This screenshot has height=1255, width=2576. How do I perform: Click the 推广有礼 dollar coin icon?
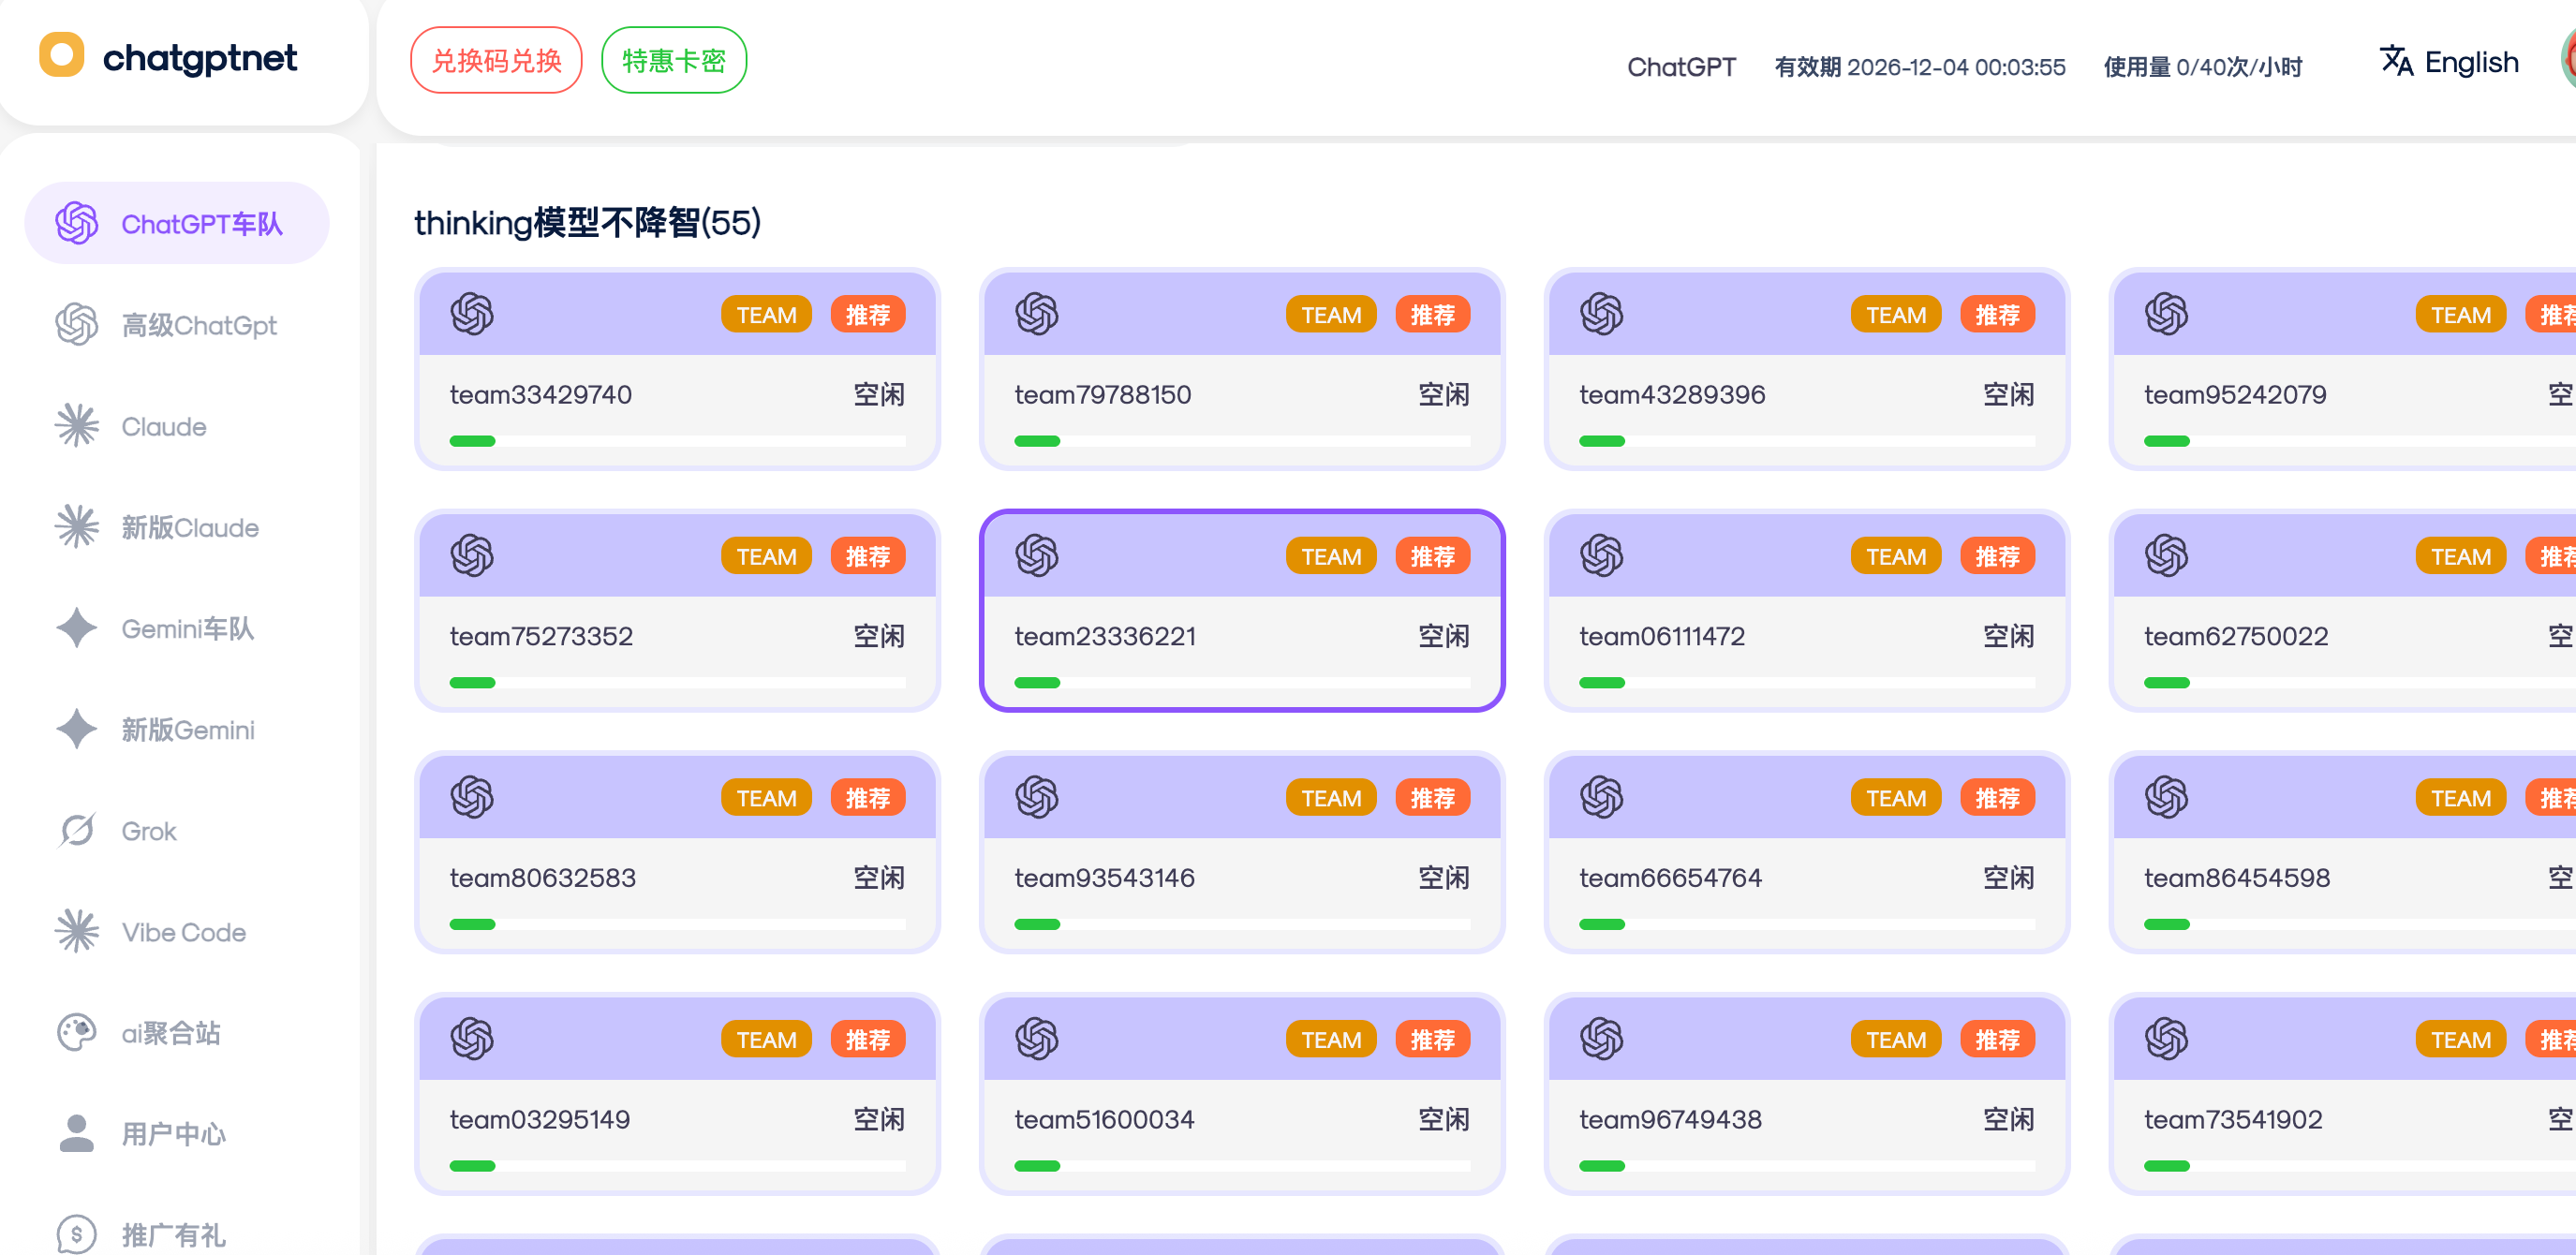(76, 1234)
